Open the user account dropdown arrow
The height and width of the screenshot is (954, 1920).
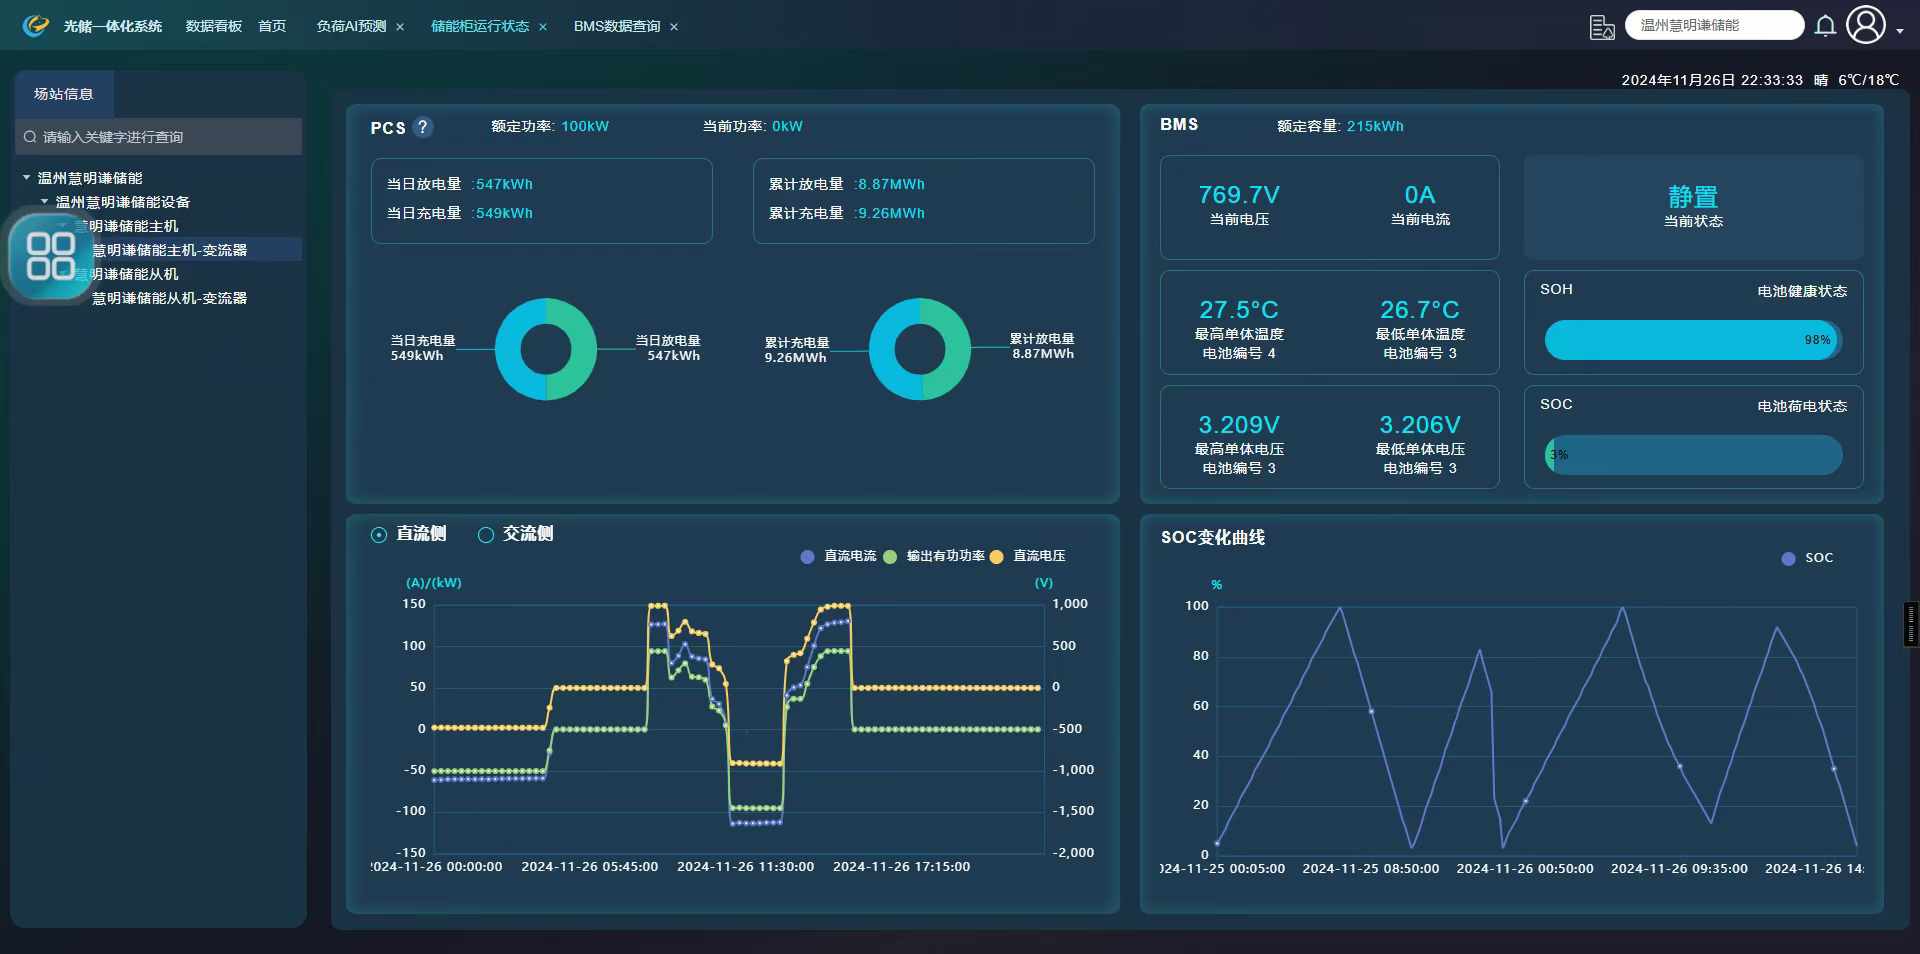tap(1900, 31)
